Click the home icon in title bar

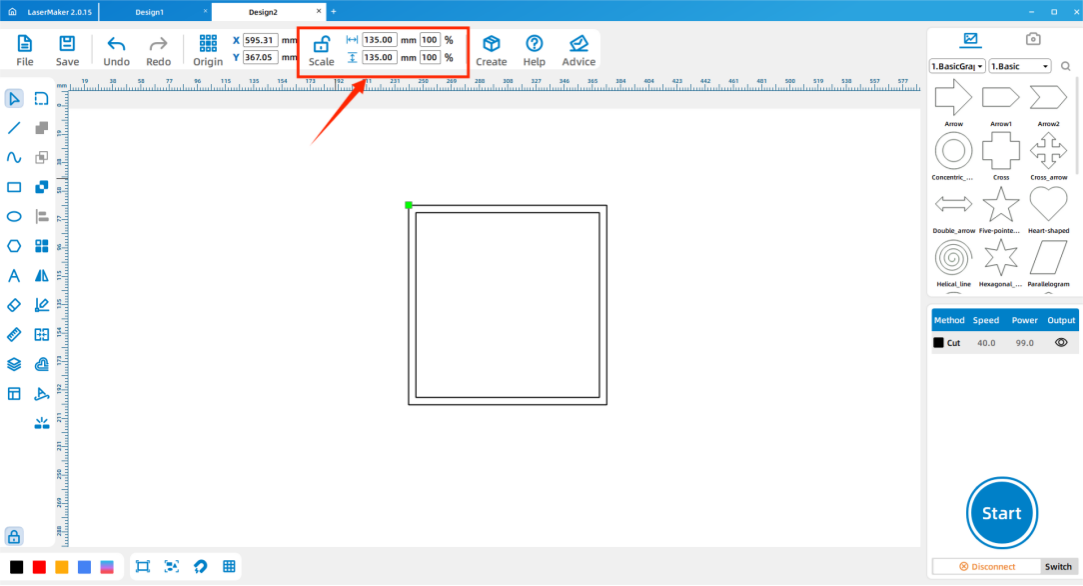point(12,12)
